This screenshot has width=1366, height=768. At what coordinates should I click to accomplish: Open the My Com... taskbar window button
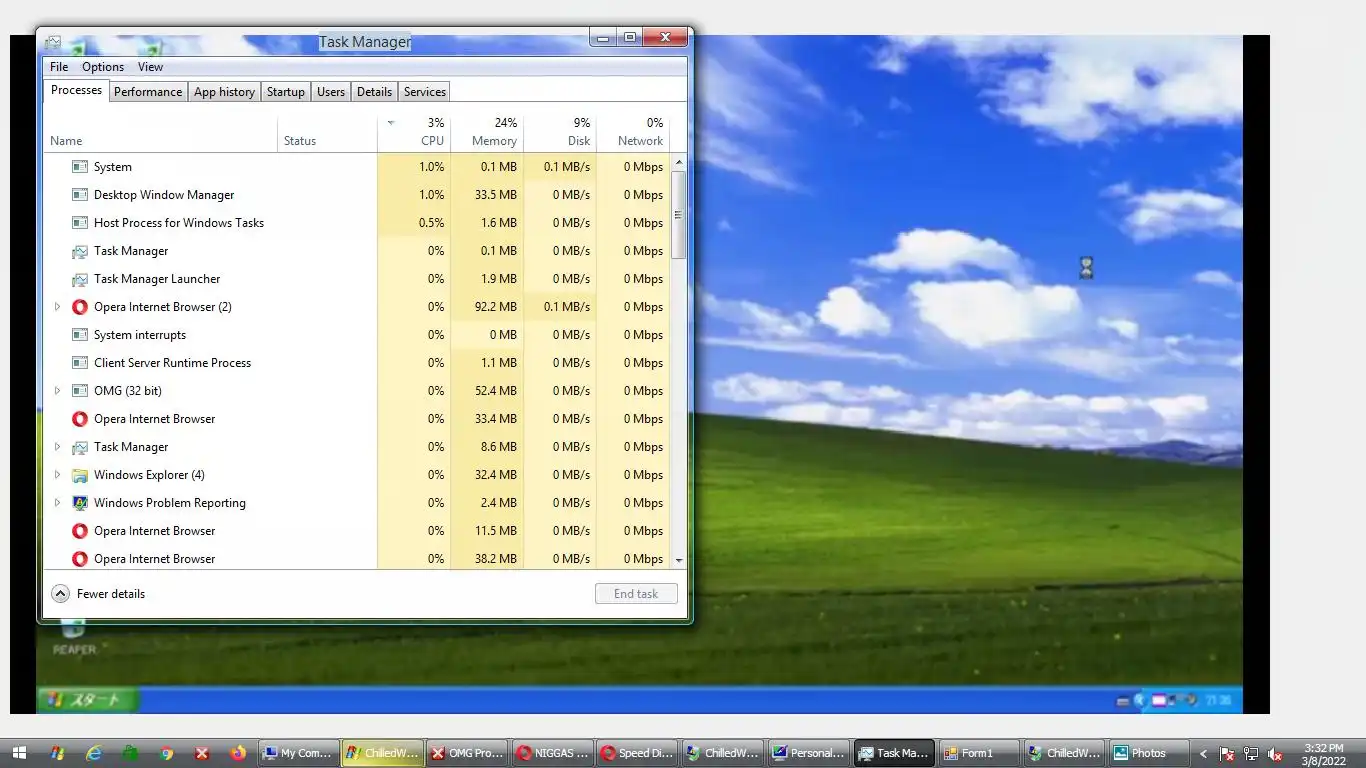tap(297, 753)
